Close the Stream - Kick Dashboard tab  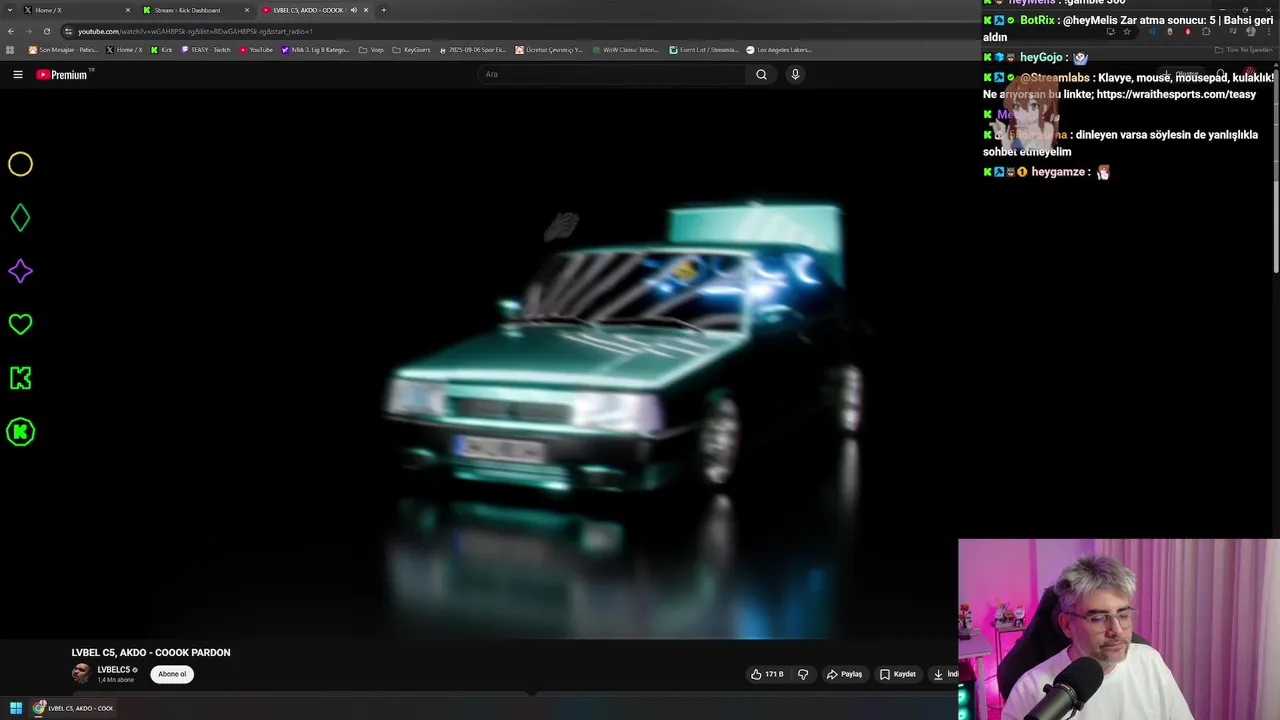tap(247, 10)
